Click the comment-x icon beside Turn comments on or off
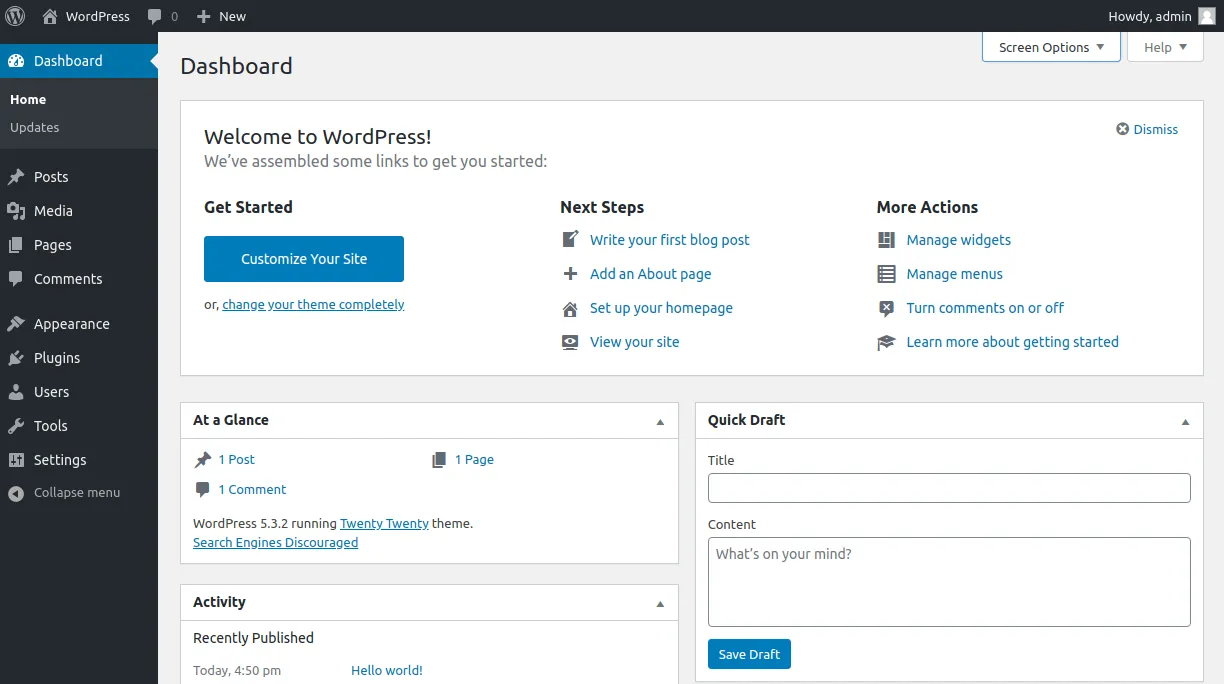The image size is (1224, 684). click(x=886, y=308)
